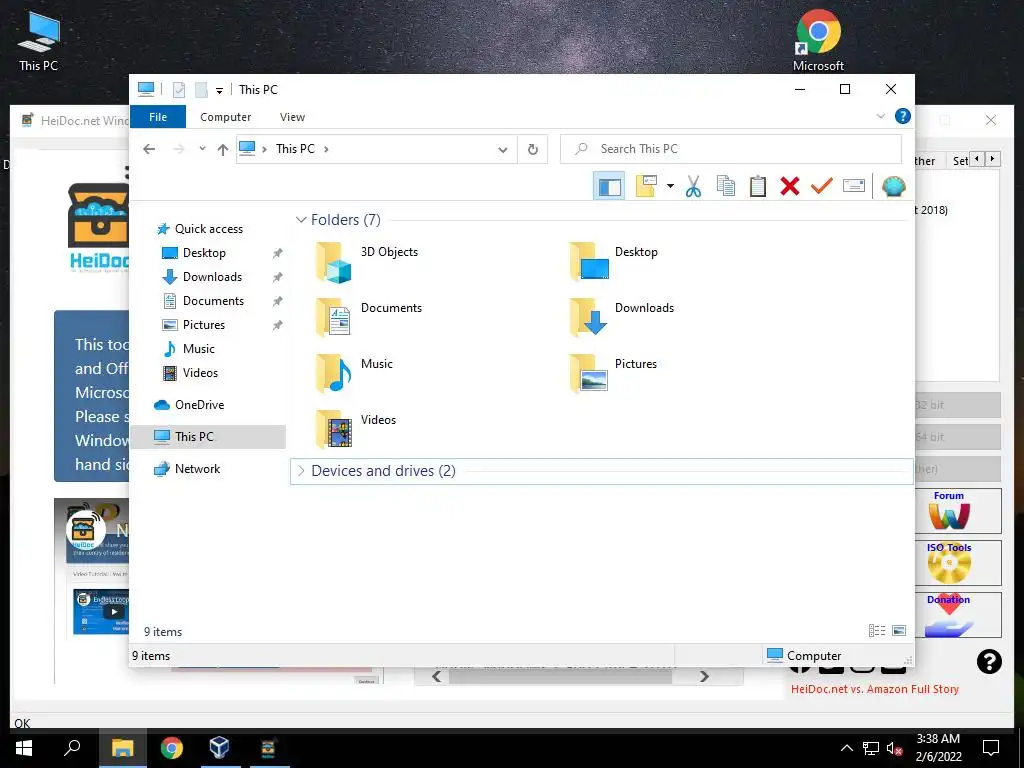Open the File menu tab

[x=158, y=117]
